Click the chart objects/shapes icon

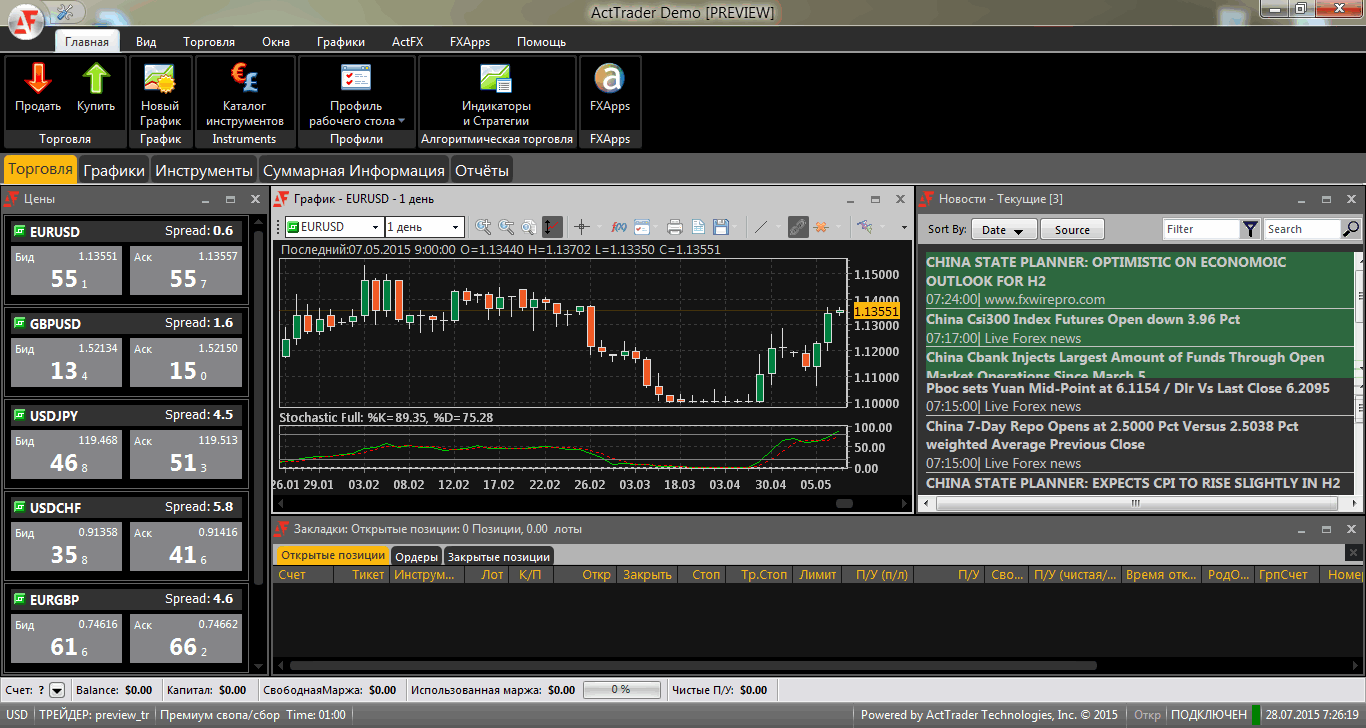click(865, 227)
